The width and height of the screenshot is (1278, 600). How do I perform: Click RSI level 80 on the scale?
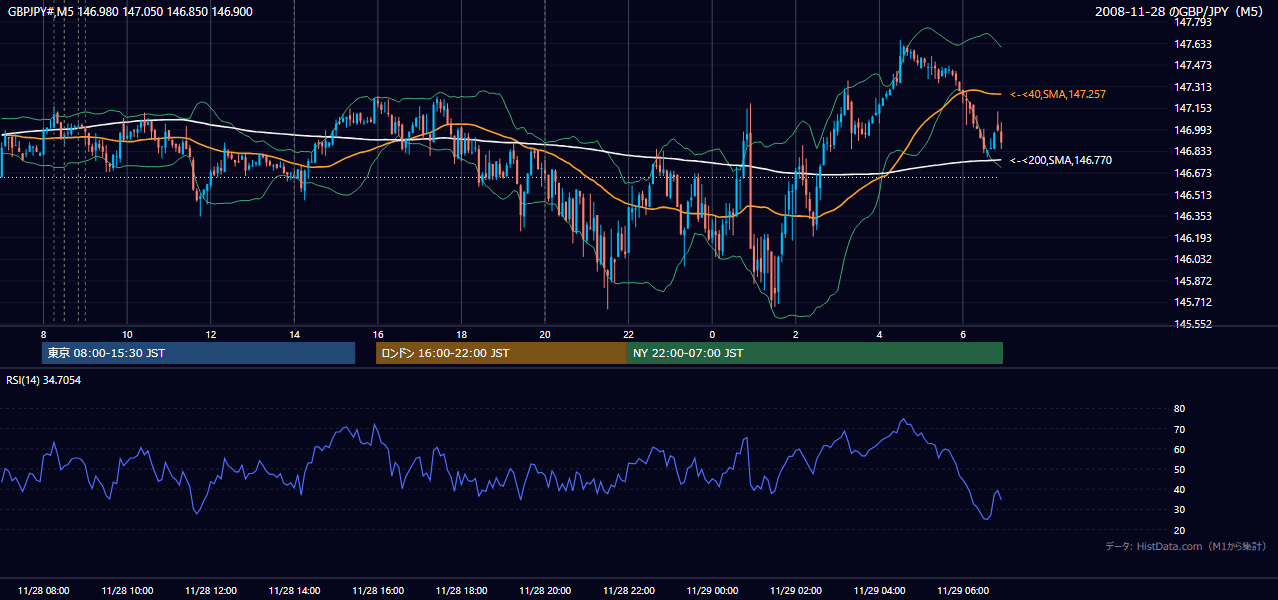(x=1179, y=409)
